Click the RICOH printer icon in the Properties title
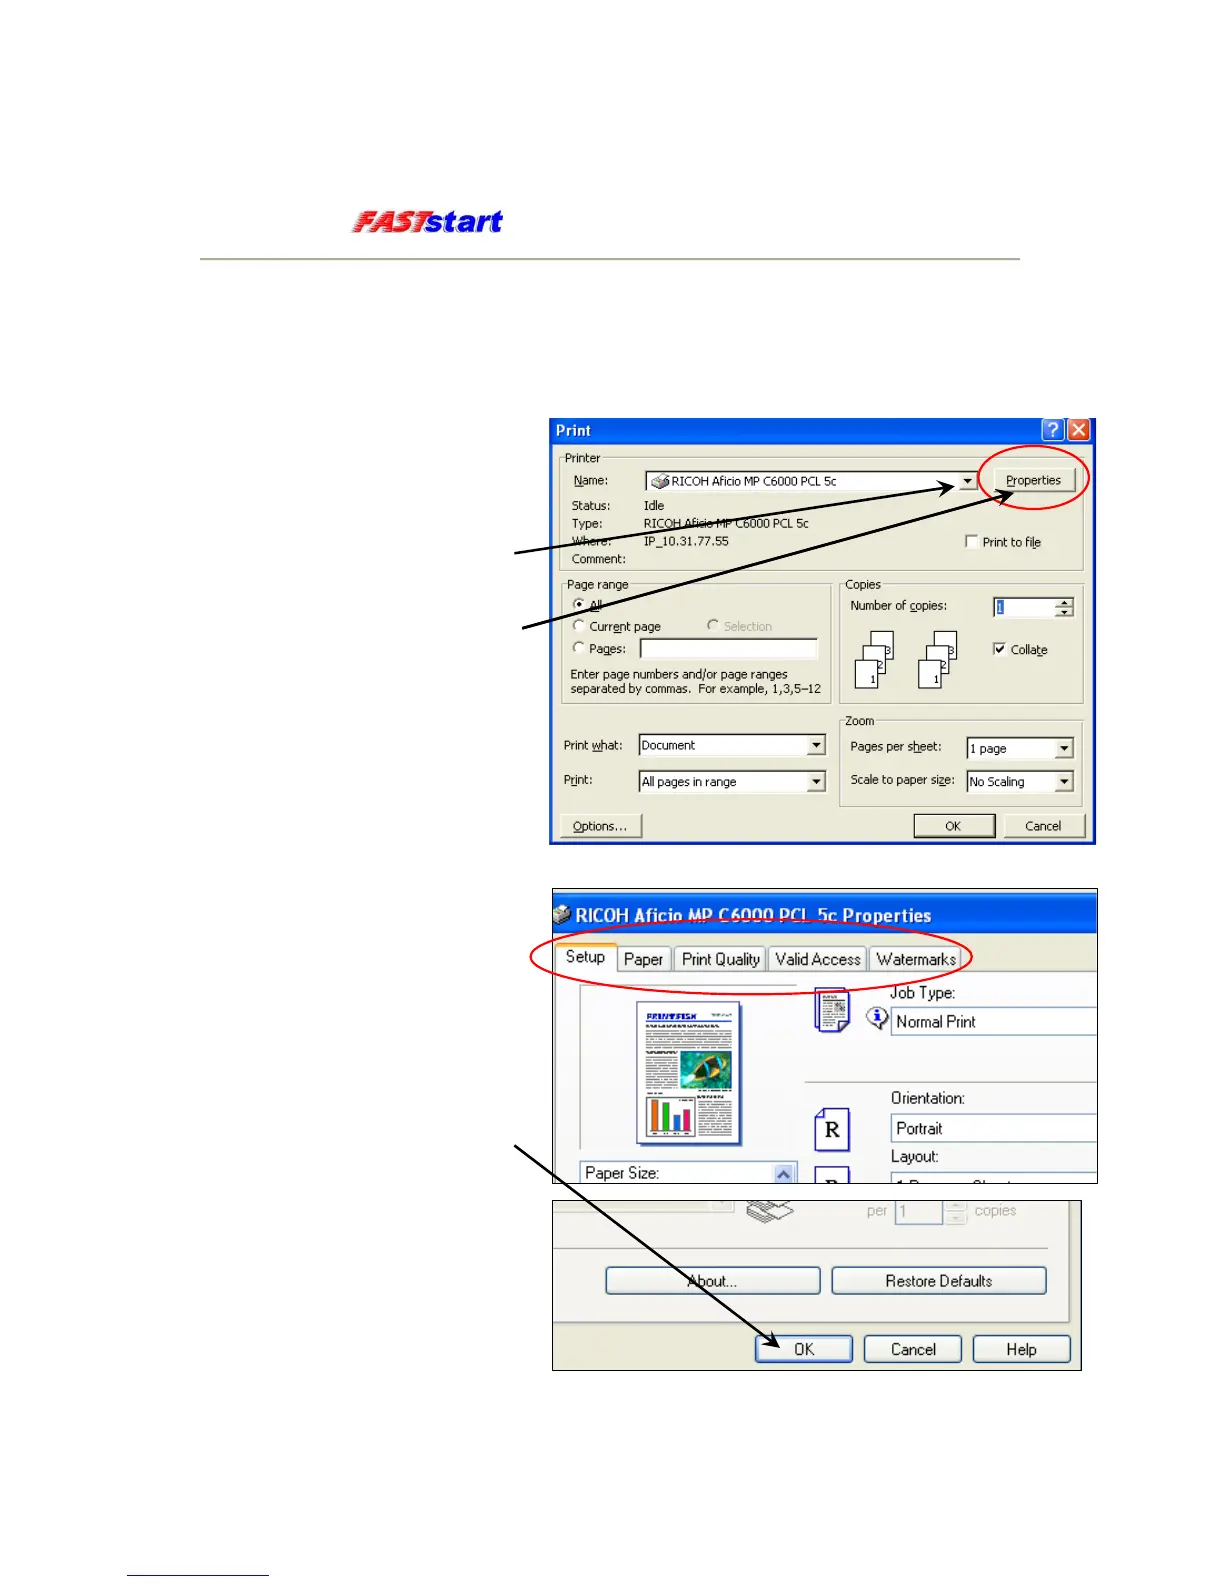Image resolution: width=1224 pixels, height=1584 pixels. tap(562, 914)
